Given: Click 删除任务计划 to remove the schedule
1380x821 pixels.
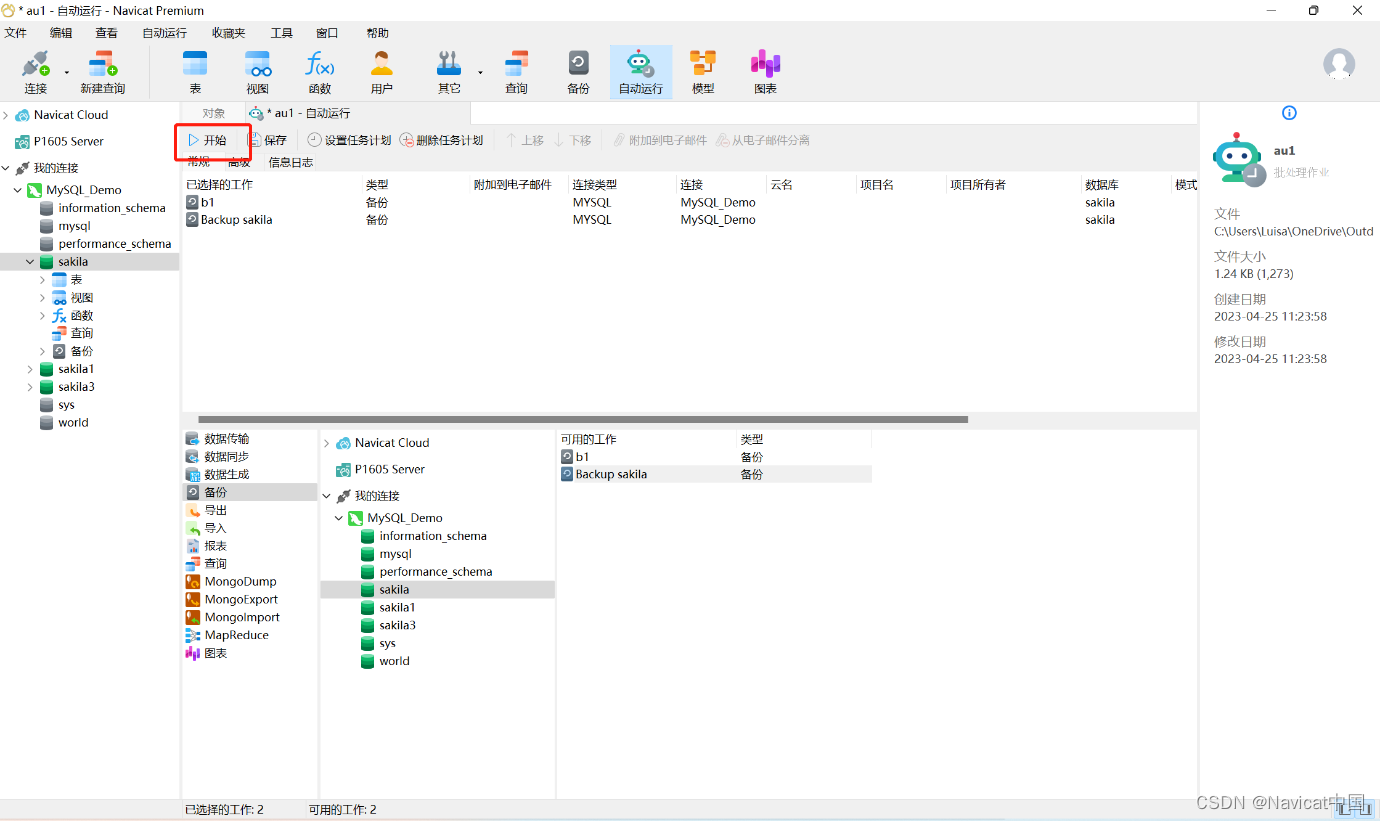Looking at the screenshot, I should 441,140.
